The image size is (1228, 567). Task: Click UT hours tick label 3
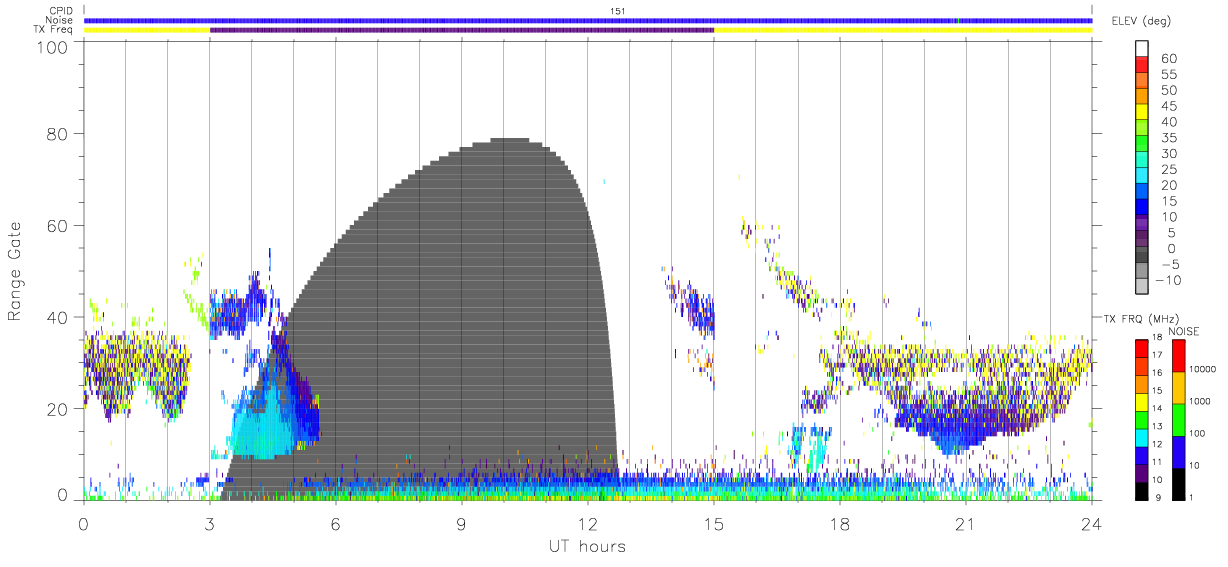tap(209, 523)
